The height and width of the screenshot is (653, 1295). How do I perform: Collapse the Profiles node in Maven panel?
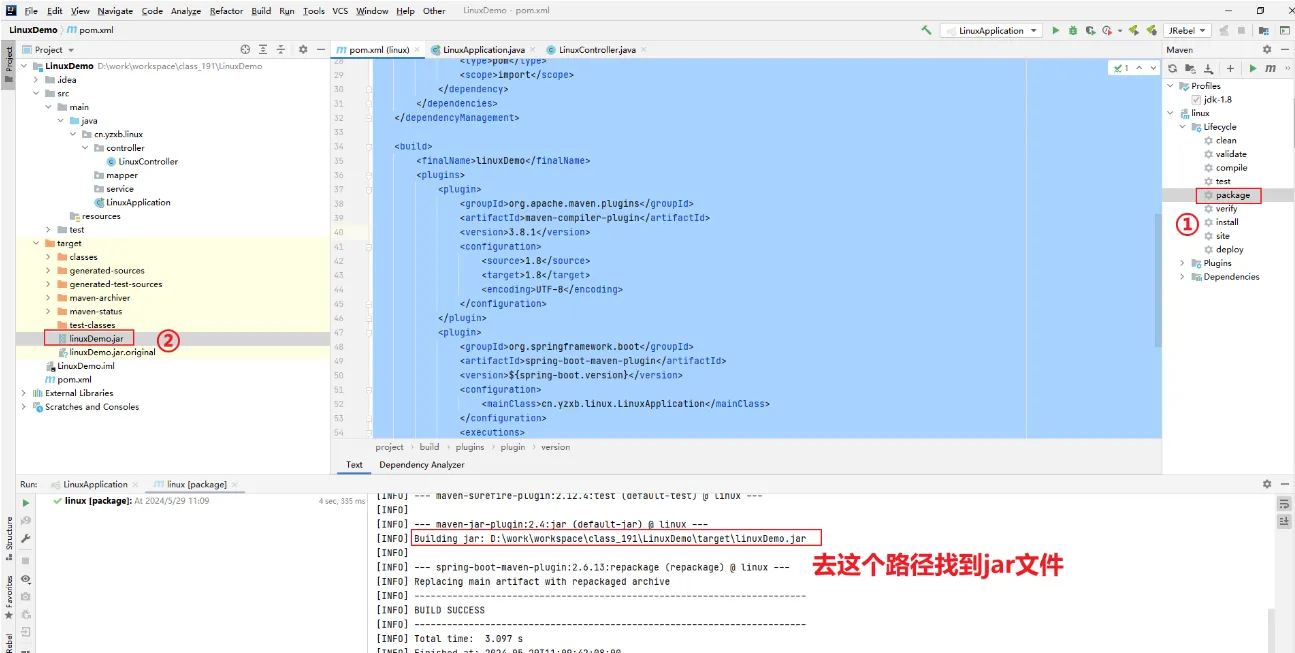click(1171, 86)
